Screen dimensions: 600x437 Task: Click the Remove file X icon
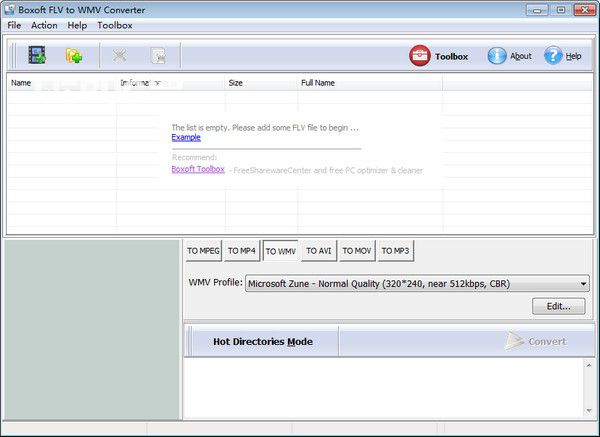pos(119,55)
